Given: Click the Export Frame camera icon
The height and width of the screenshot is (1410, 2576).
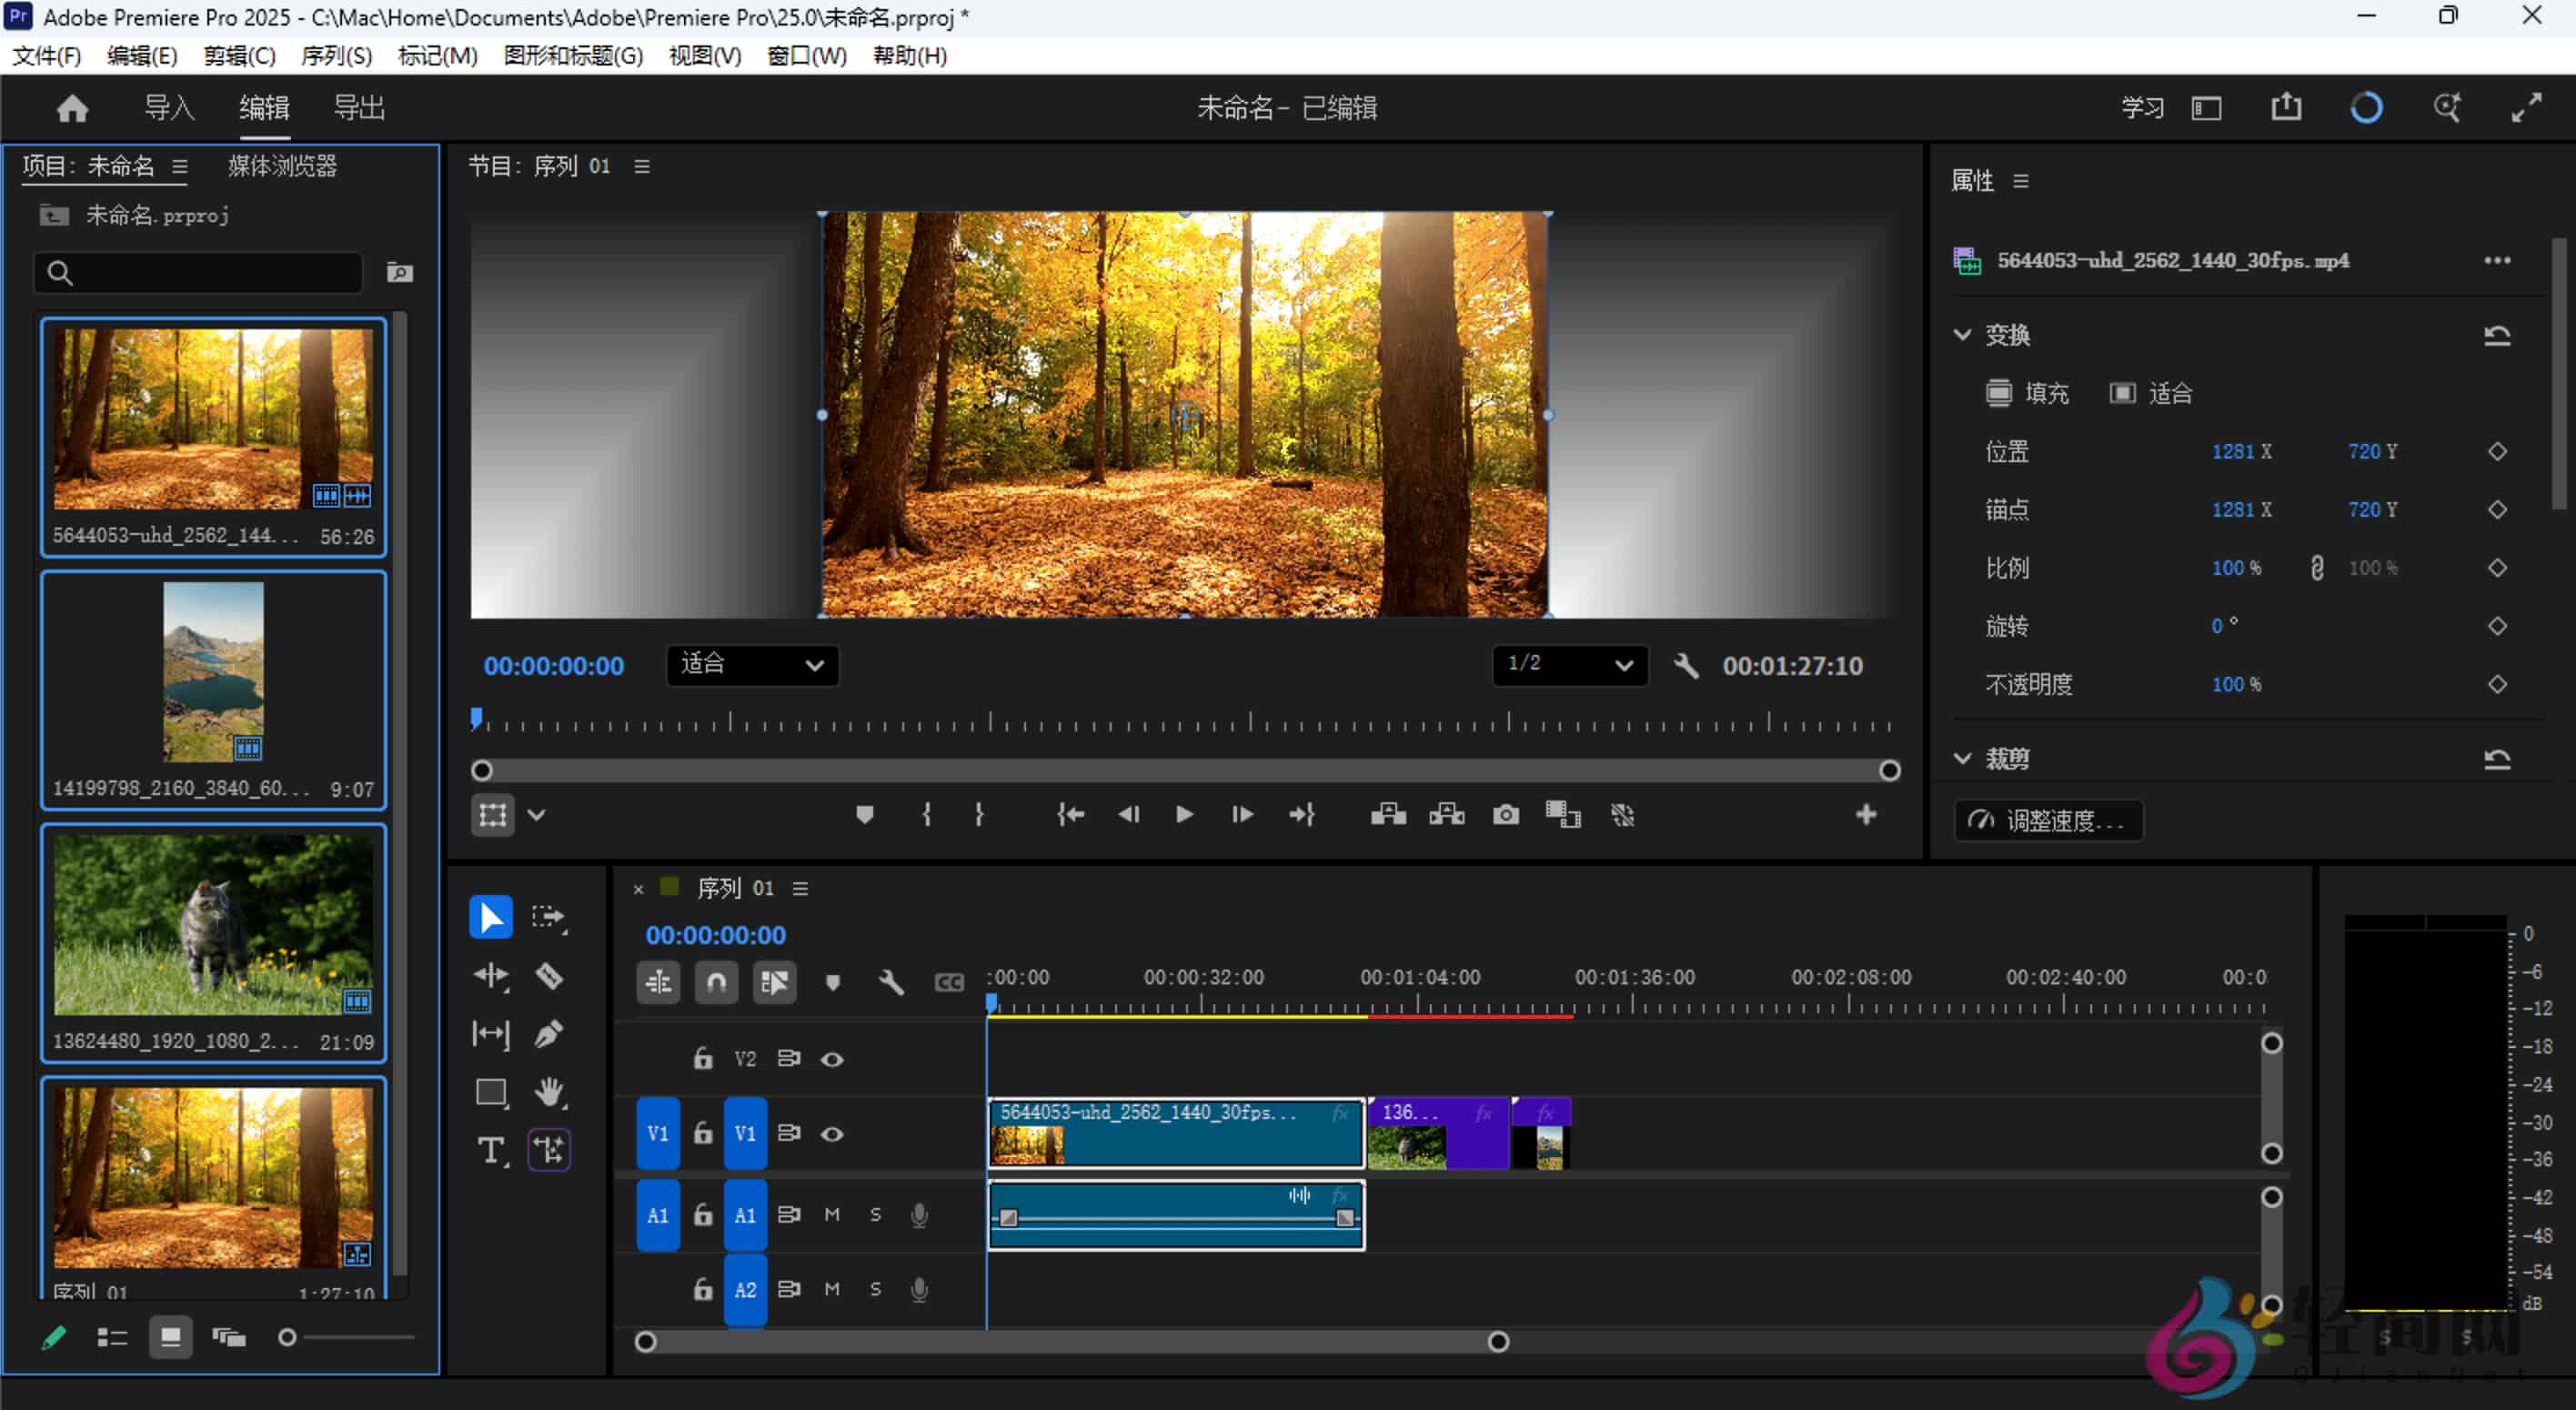Looking at the screenshot, I should tap(1506, 814).
